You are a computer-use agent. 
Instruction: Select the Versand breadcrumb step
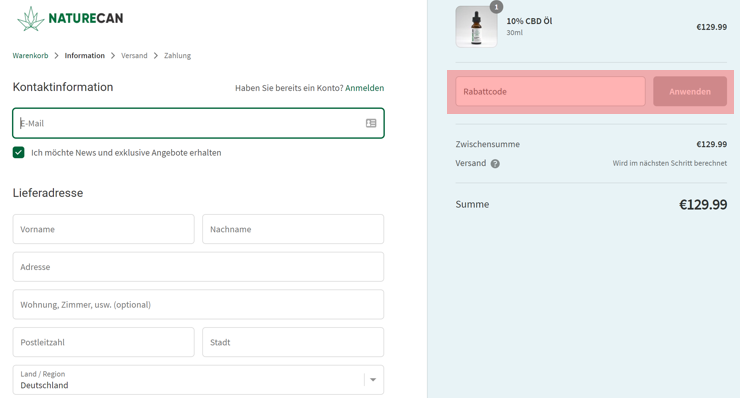click(x=134, y=56)
